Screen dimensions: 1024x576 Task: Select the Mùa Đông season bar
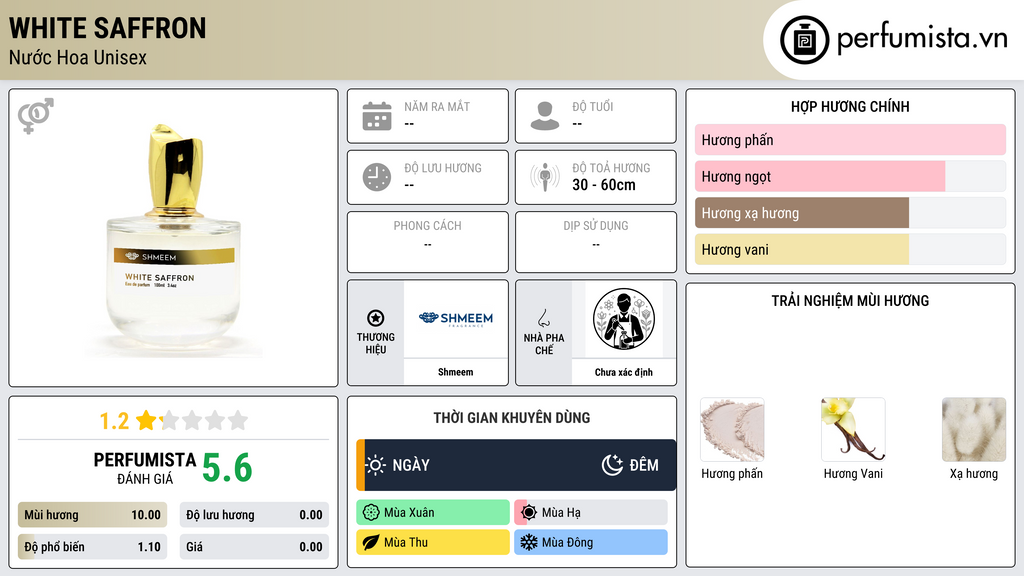[591, 542]
